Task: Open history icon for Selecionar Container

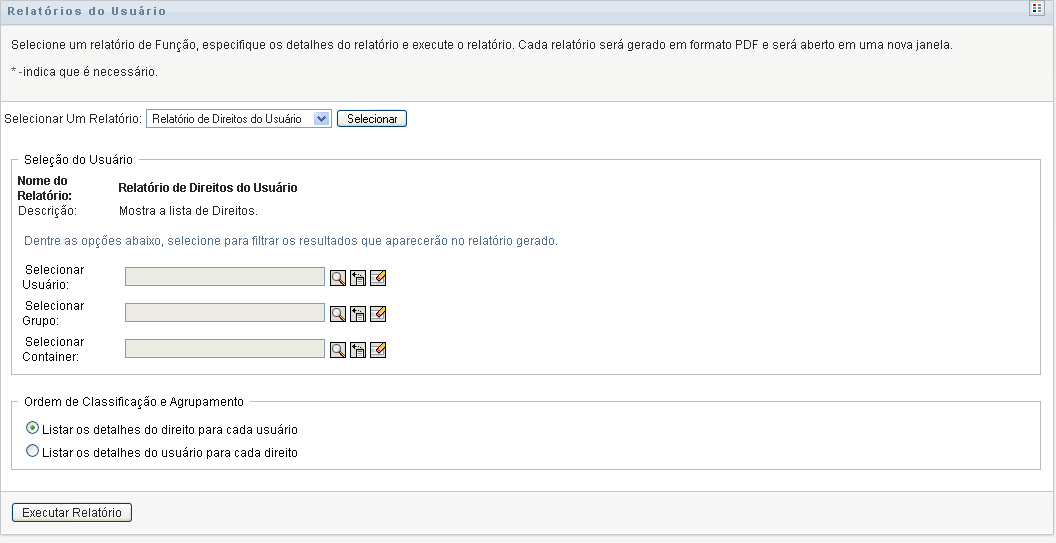Action: pyautogui.click(x=358, y=350)
